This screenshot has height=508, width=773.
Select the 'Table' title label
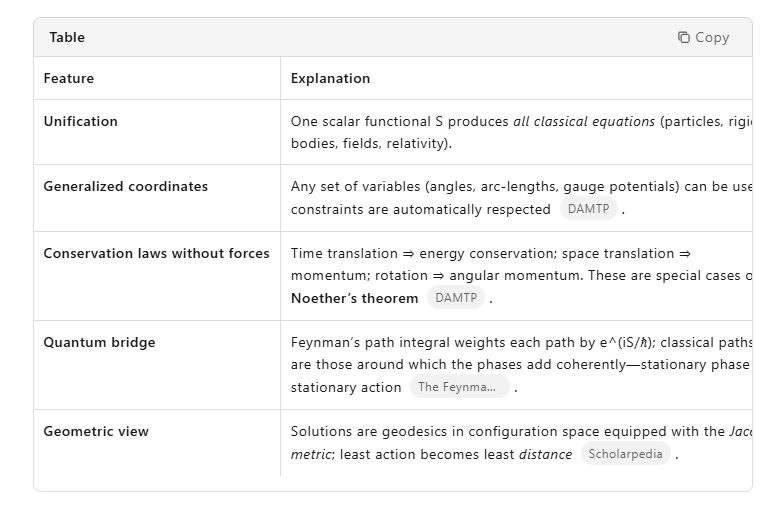[x=67, y=37]
